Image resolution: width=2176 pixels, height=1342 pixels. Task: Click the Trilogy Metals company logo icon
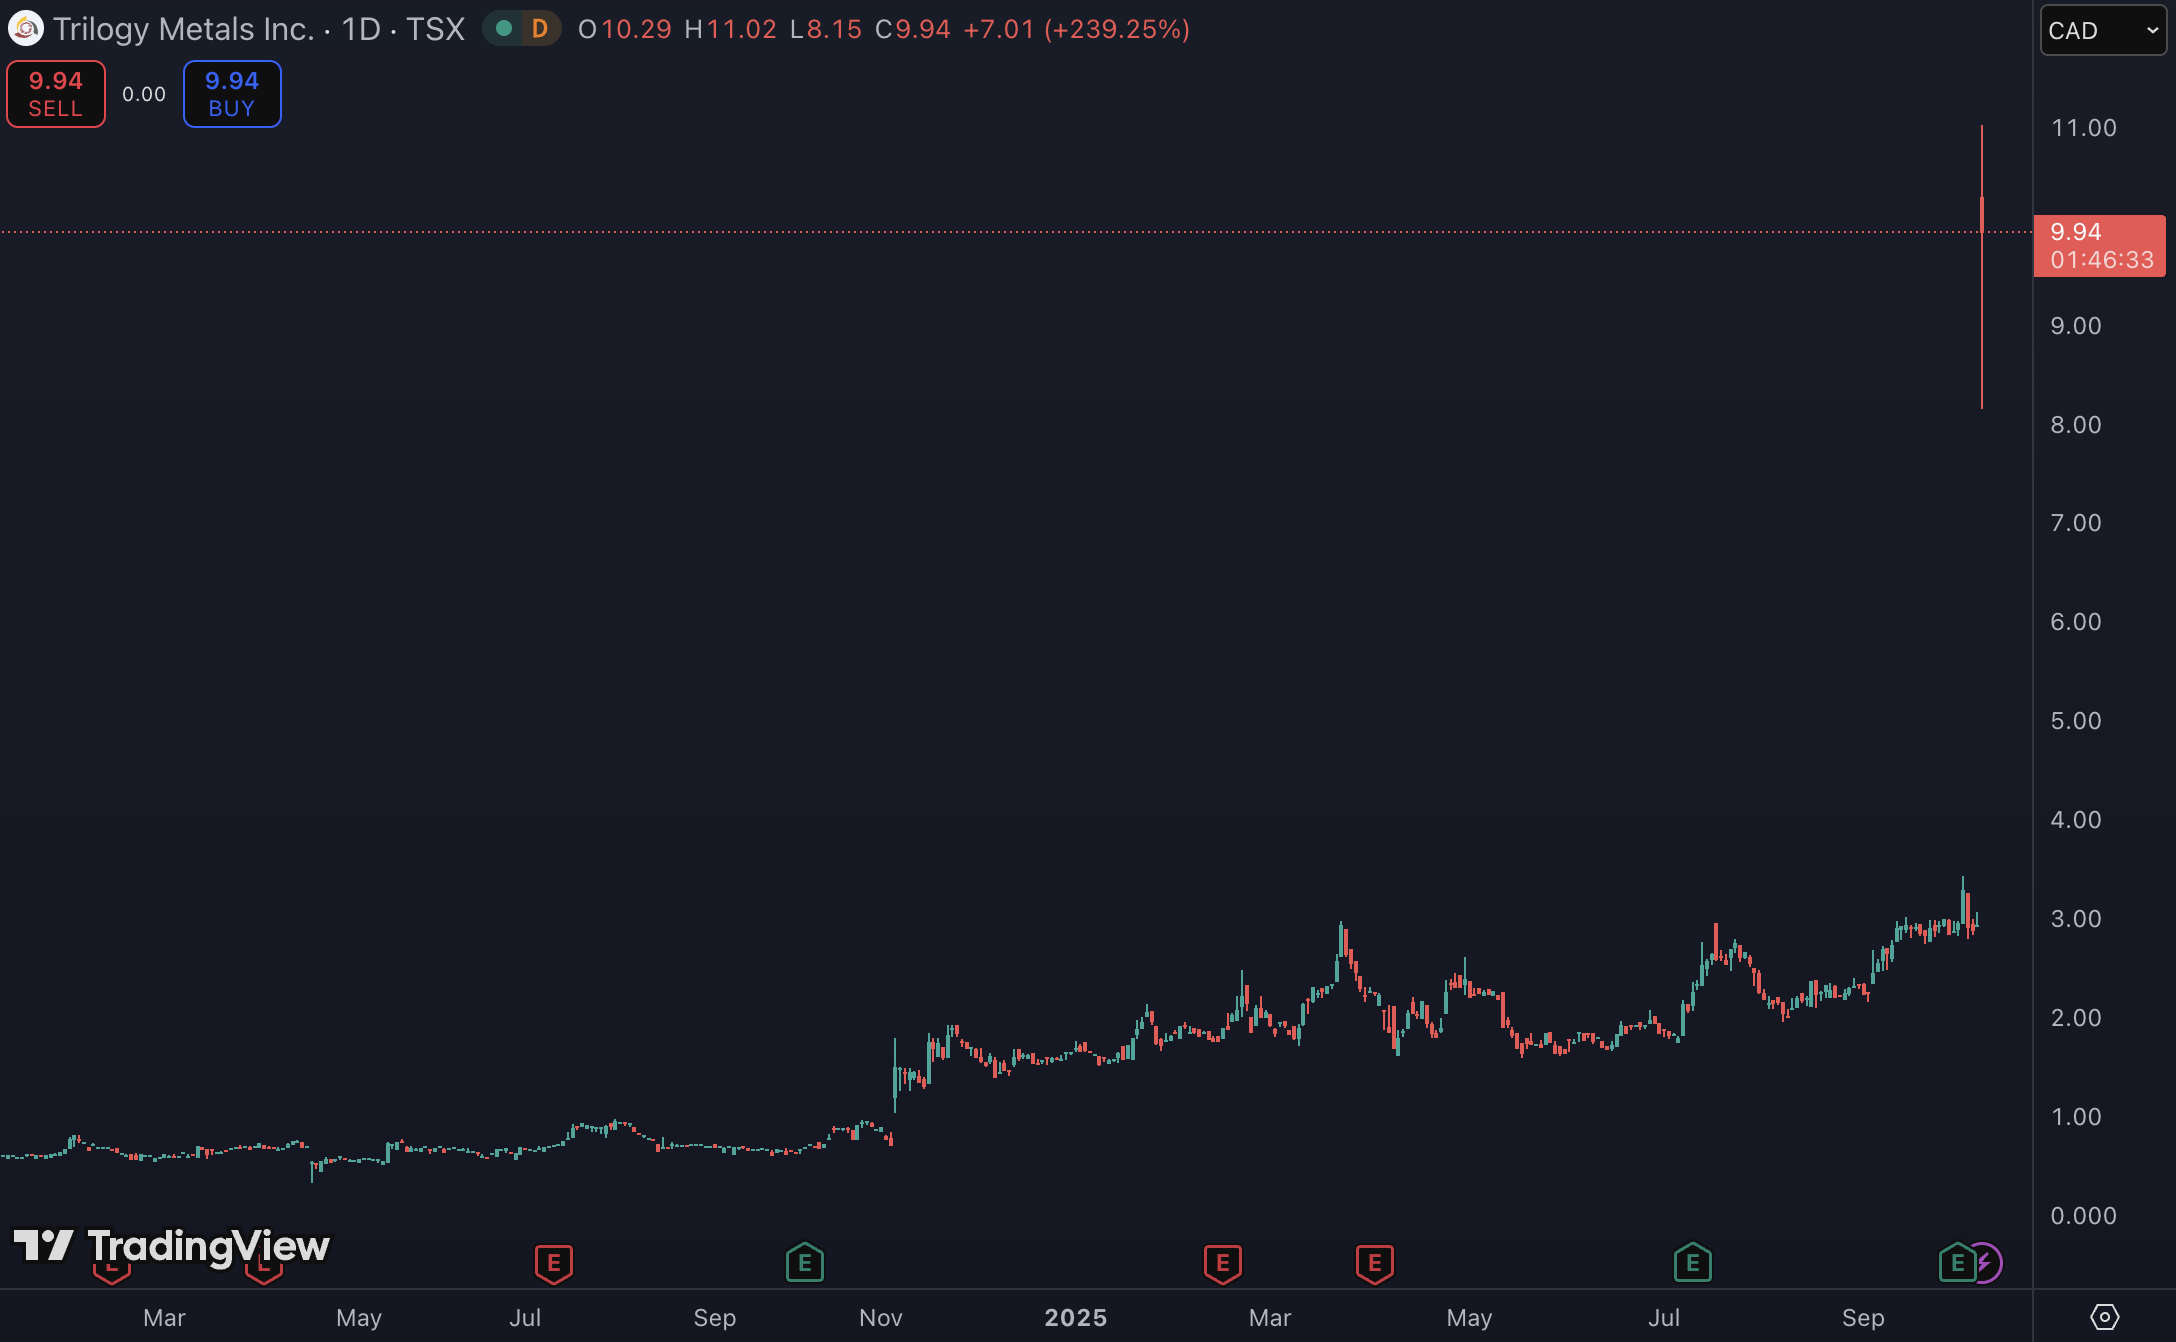tap(25, 29)
